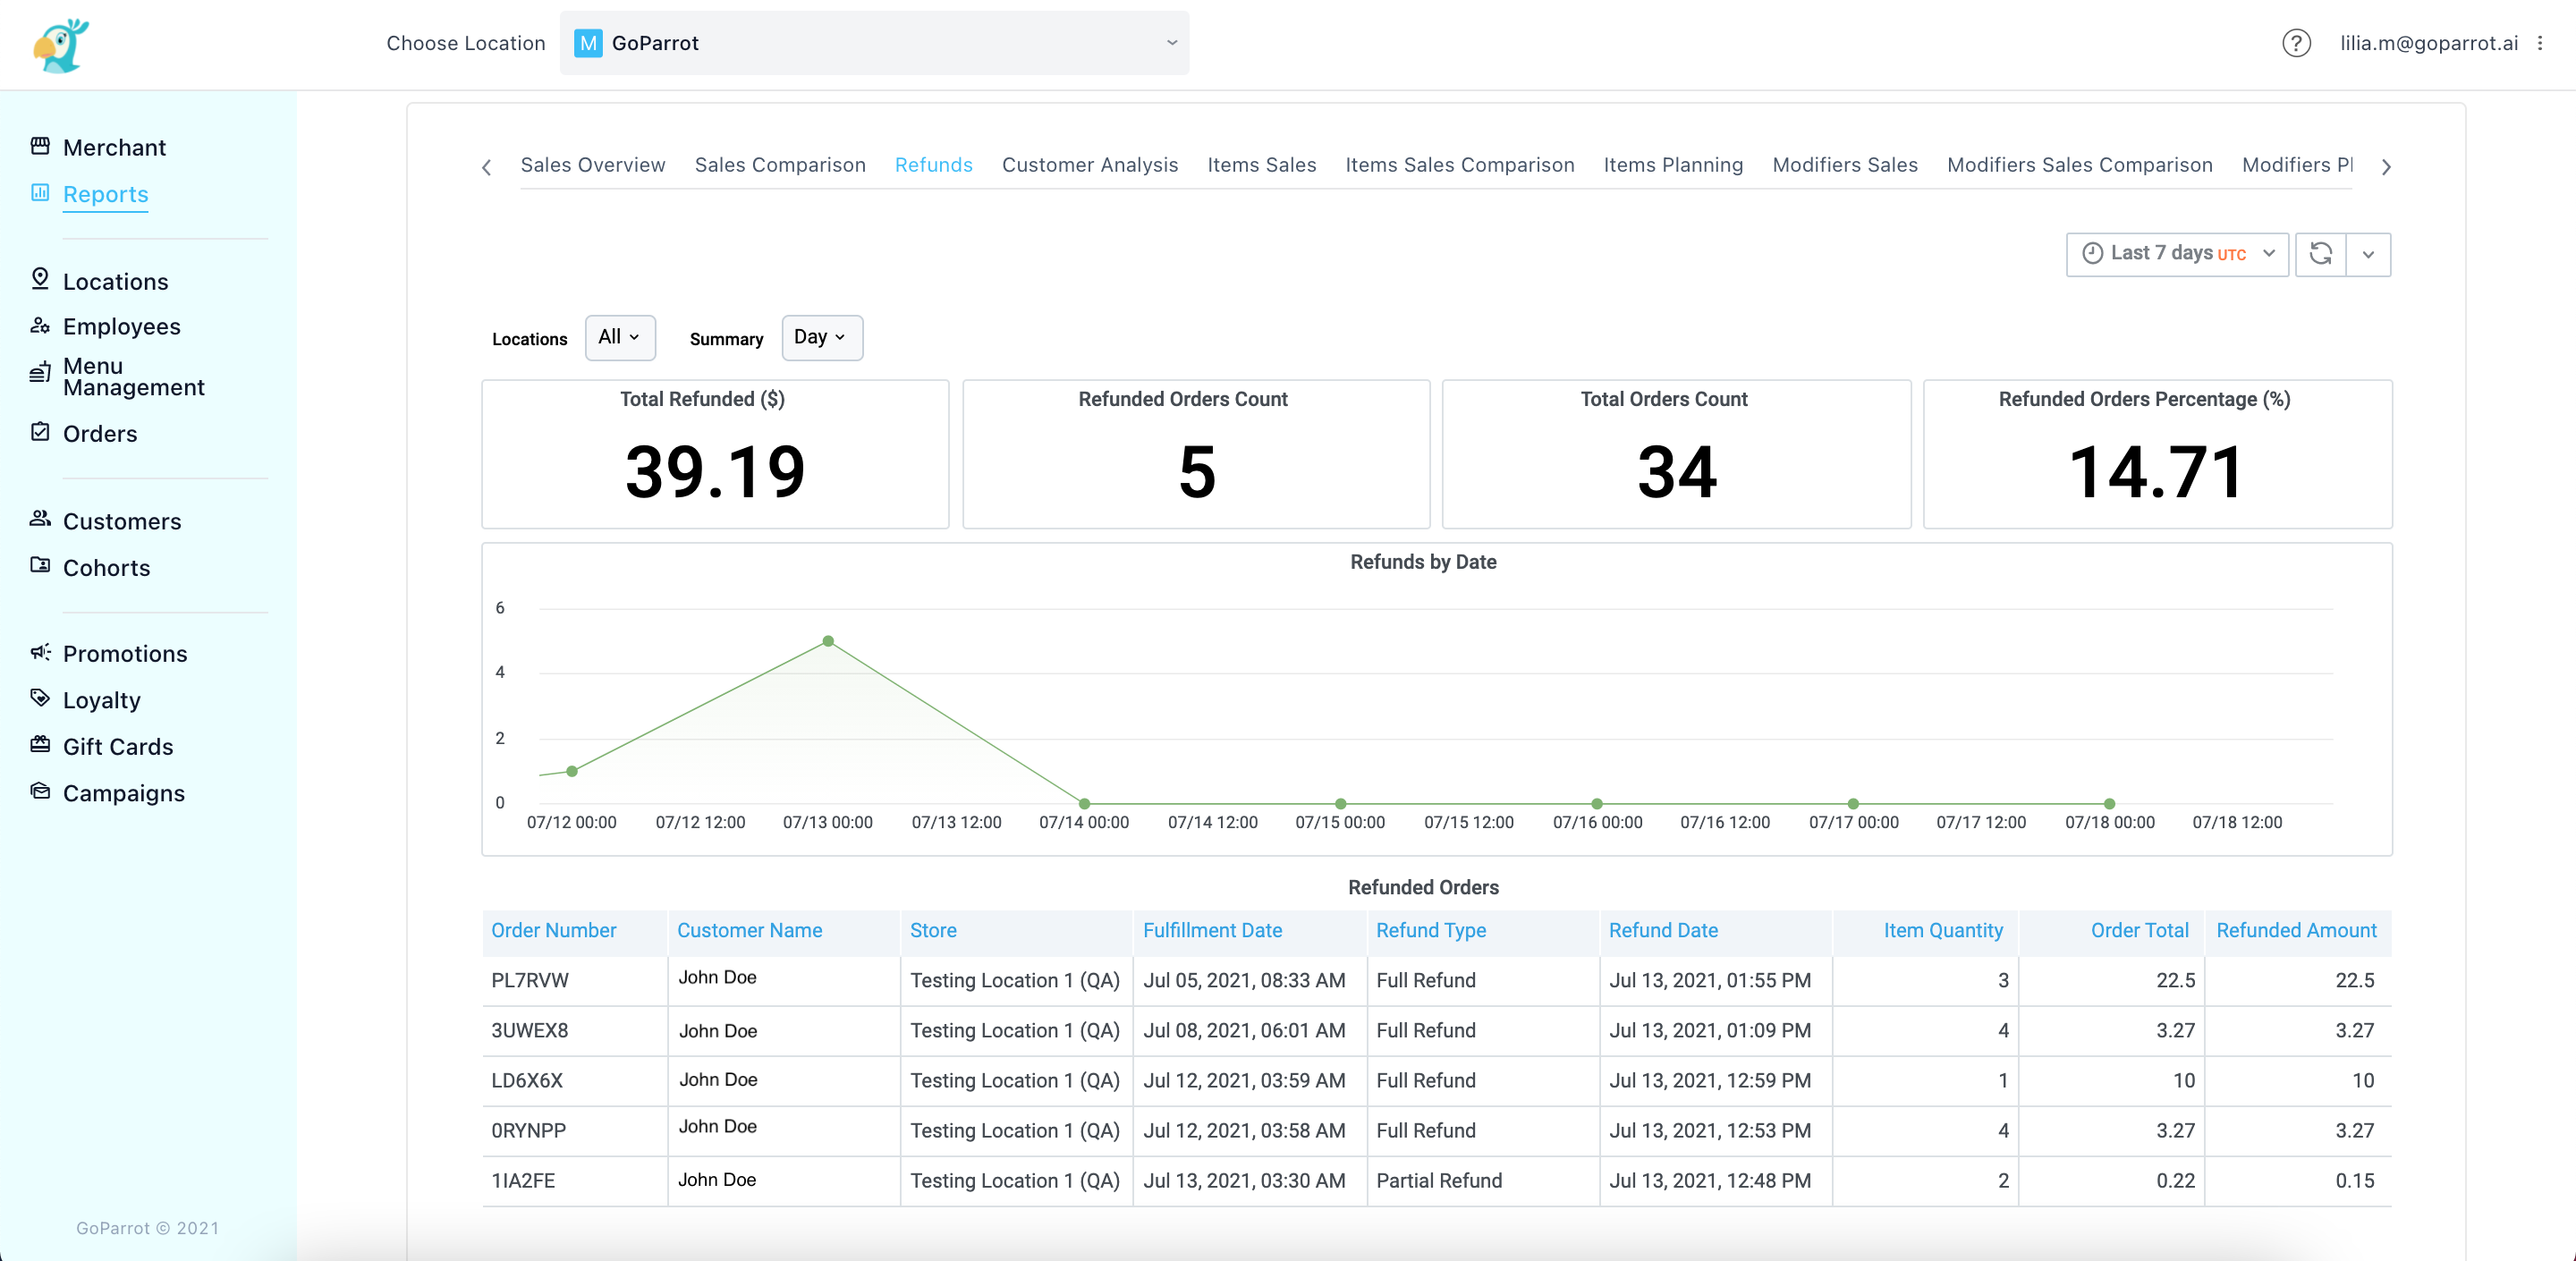Click the chart peak point near 07/13 00:00
The width and height of the screenshot is (2576, 1261).
point(828,641)
